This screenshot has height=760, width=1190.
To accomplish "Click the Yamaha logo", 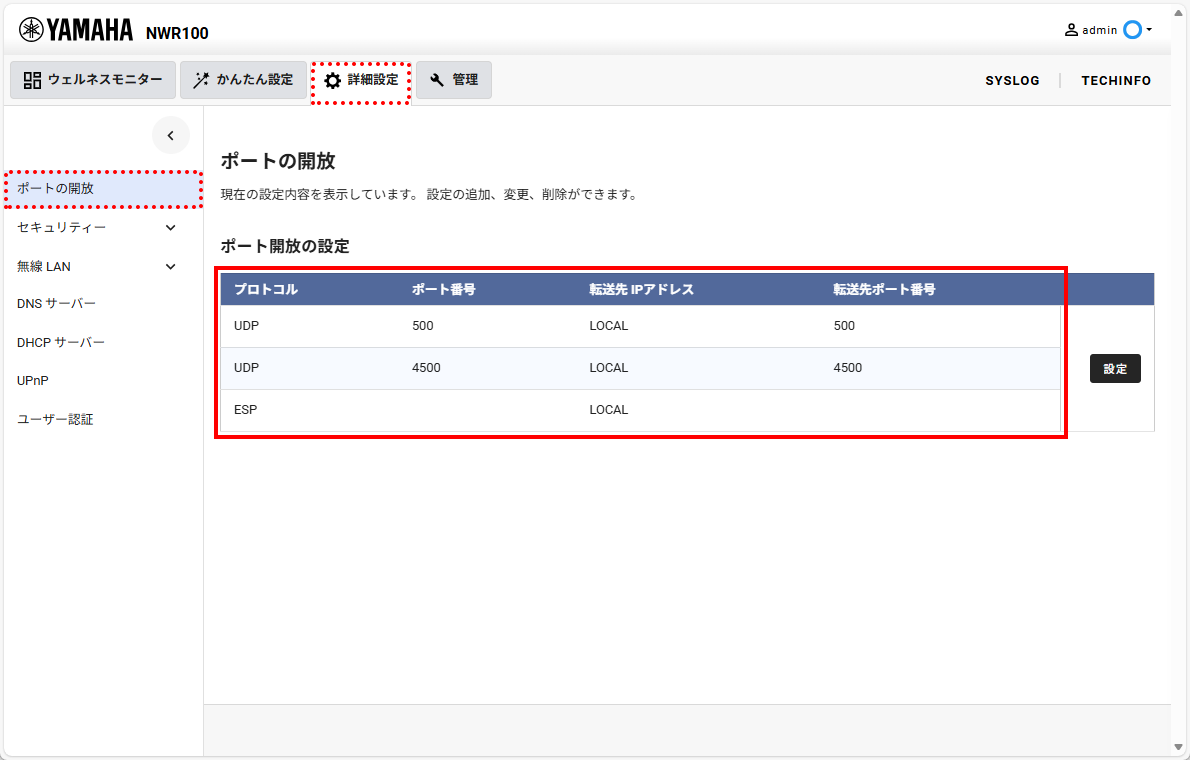I will tap(76, 30).
